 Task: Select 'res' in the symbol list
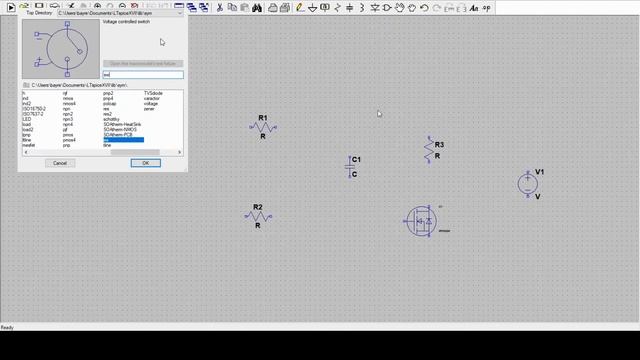coord(107,109)
